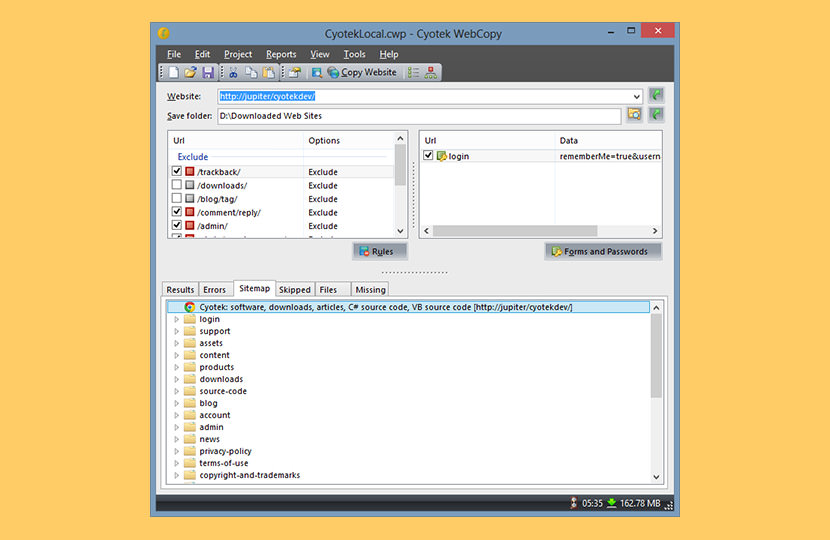Toggle the /comment/reply/ rule checkbox
This screenshot has height=540, width=830.
[177, 212]
